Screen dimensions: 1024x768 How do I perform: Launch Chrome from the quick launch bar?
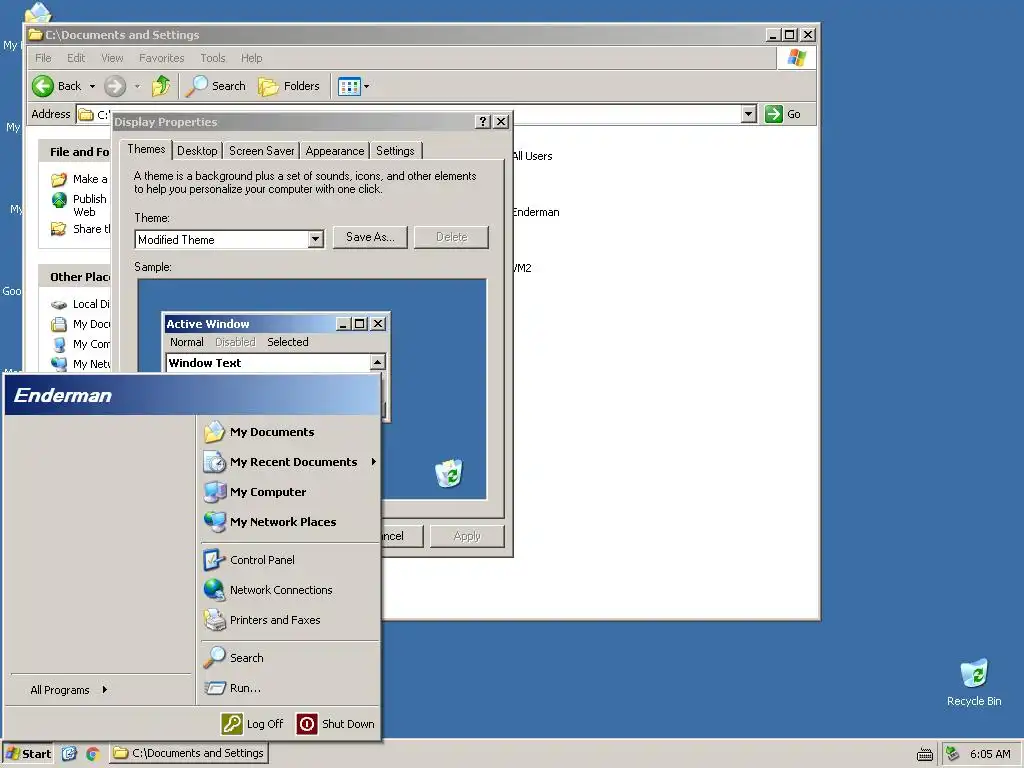93,754
